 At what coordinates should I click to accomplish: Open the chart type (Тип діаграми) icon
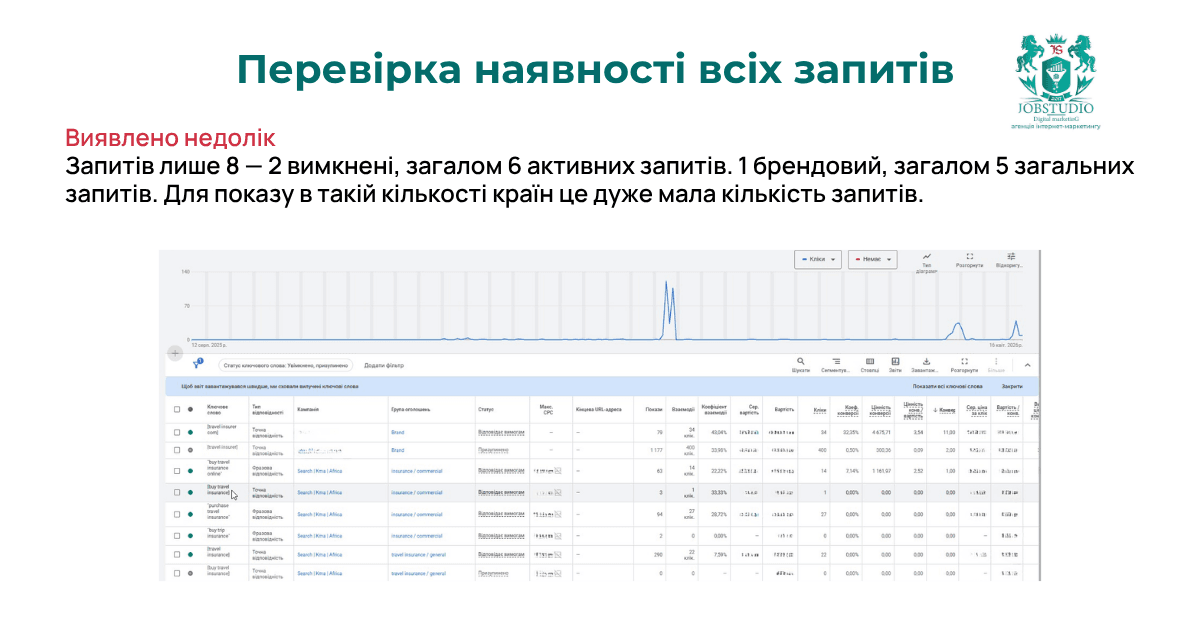point(927,257)
